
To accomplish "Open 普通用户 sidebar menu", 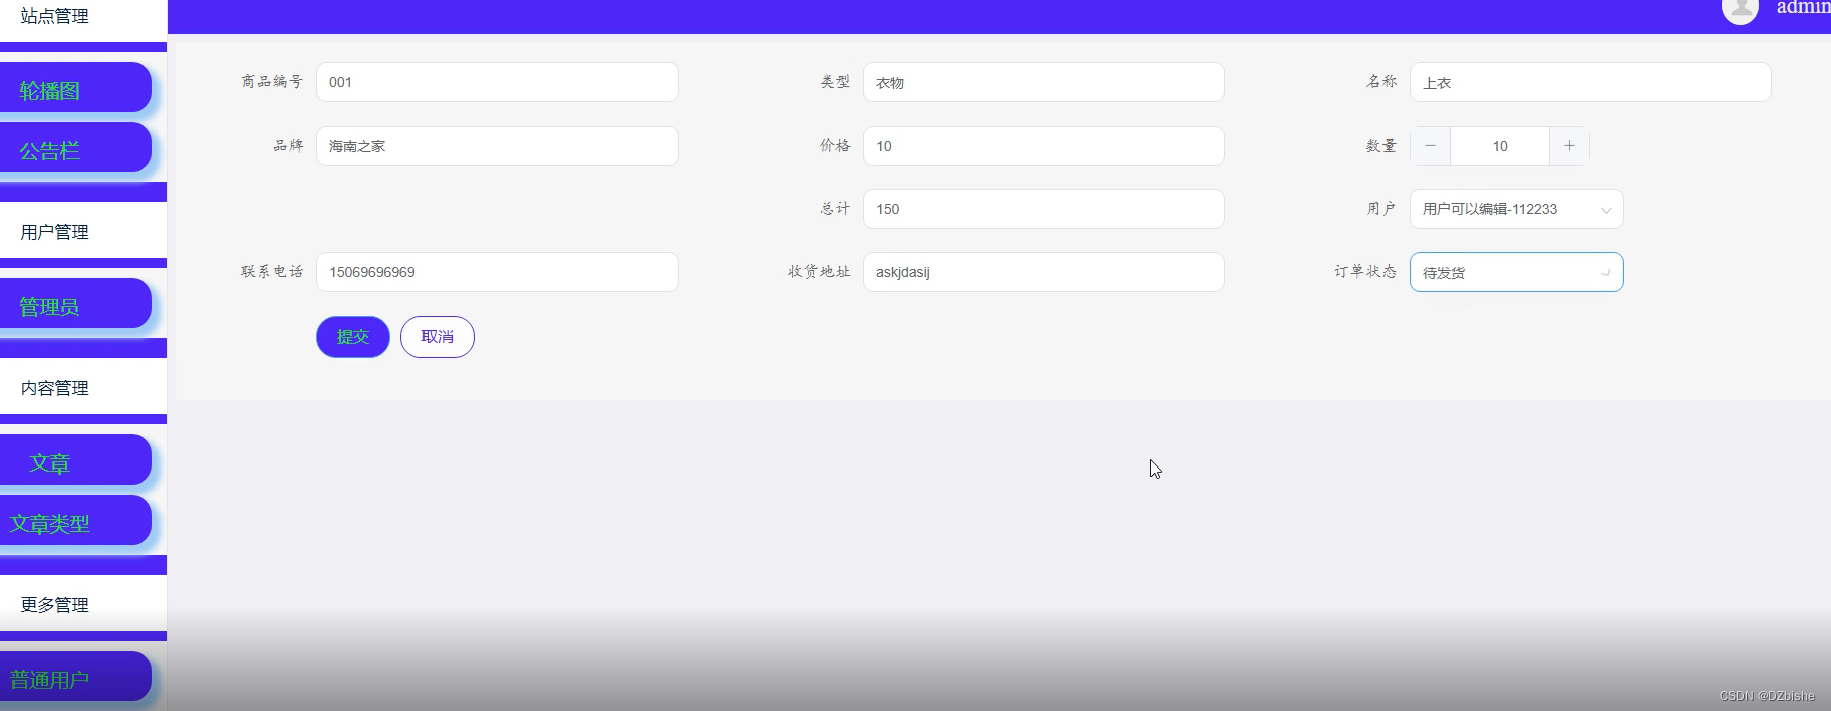I will 76,677.
